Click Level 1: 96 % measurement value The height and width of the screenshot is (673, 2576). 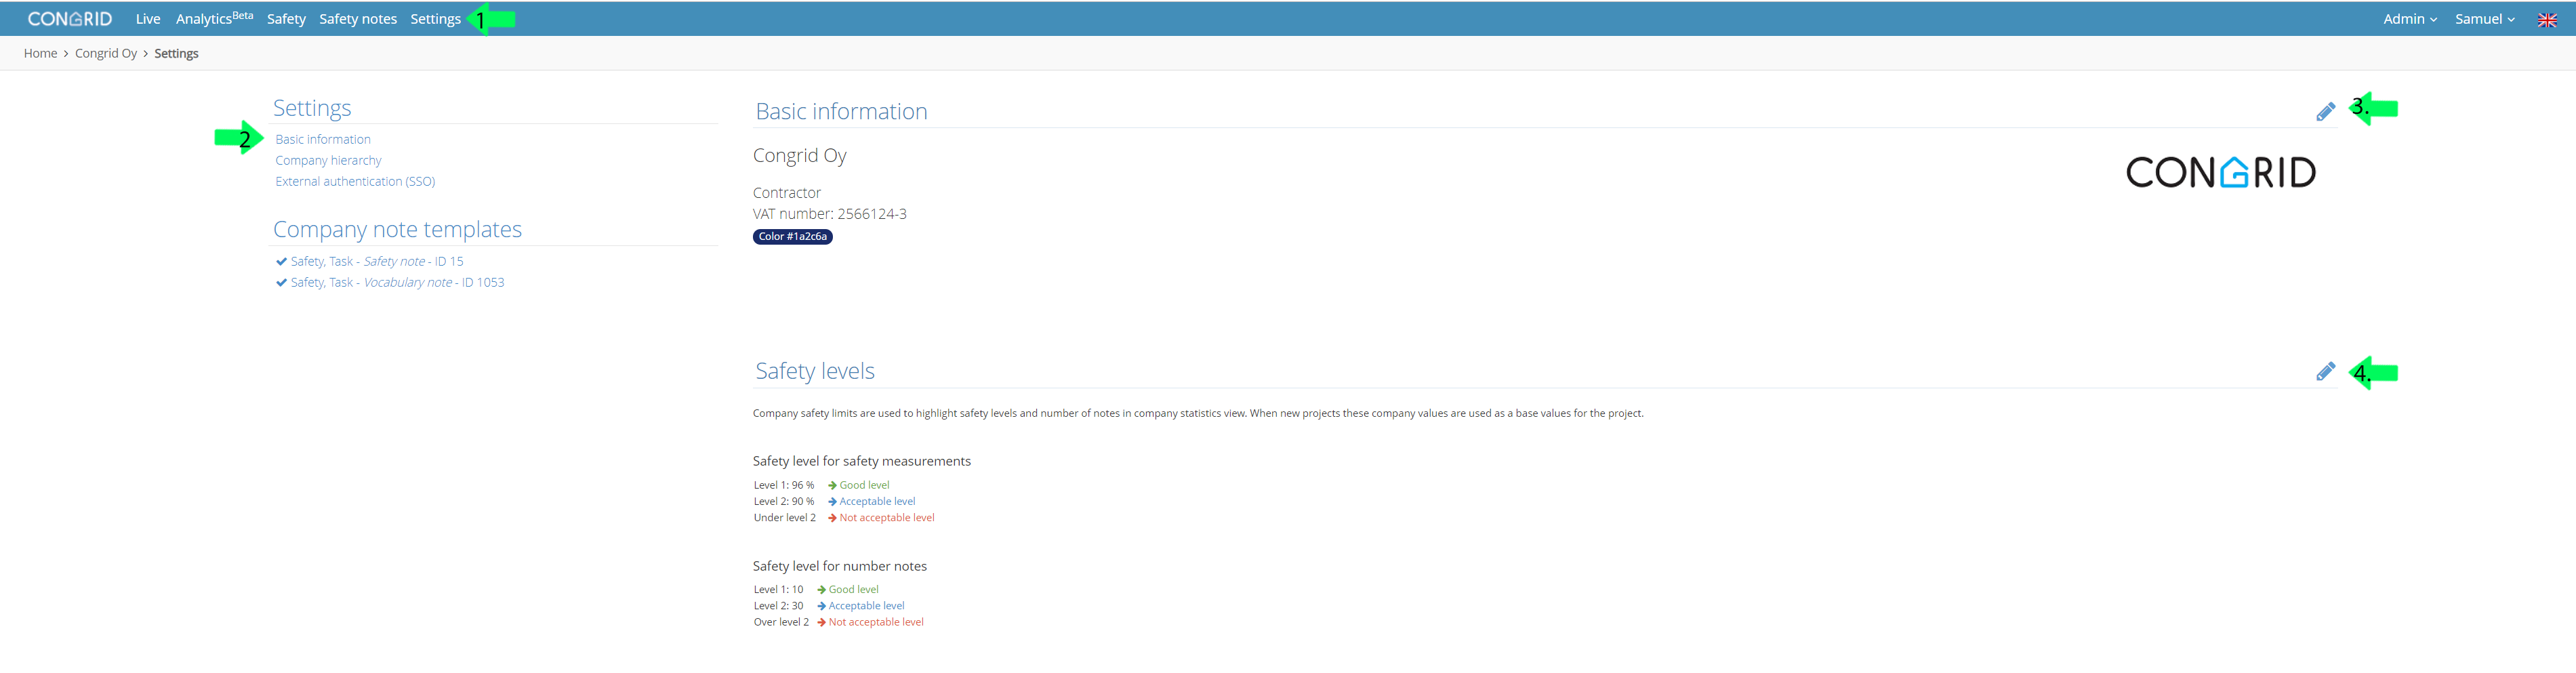pyautogui.click(x=784, y=485)
